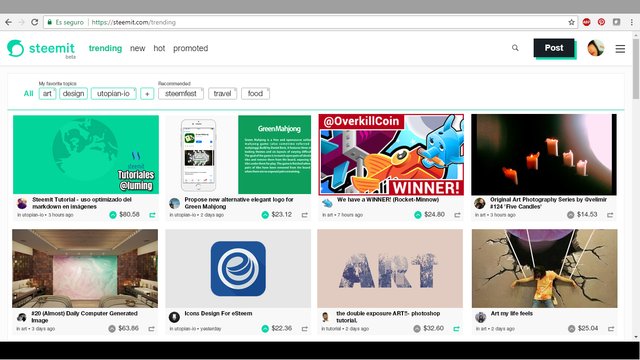Screen dimensions: 640x360
Task: Resteem the Art my life feels post
Action: pos(611,329)
